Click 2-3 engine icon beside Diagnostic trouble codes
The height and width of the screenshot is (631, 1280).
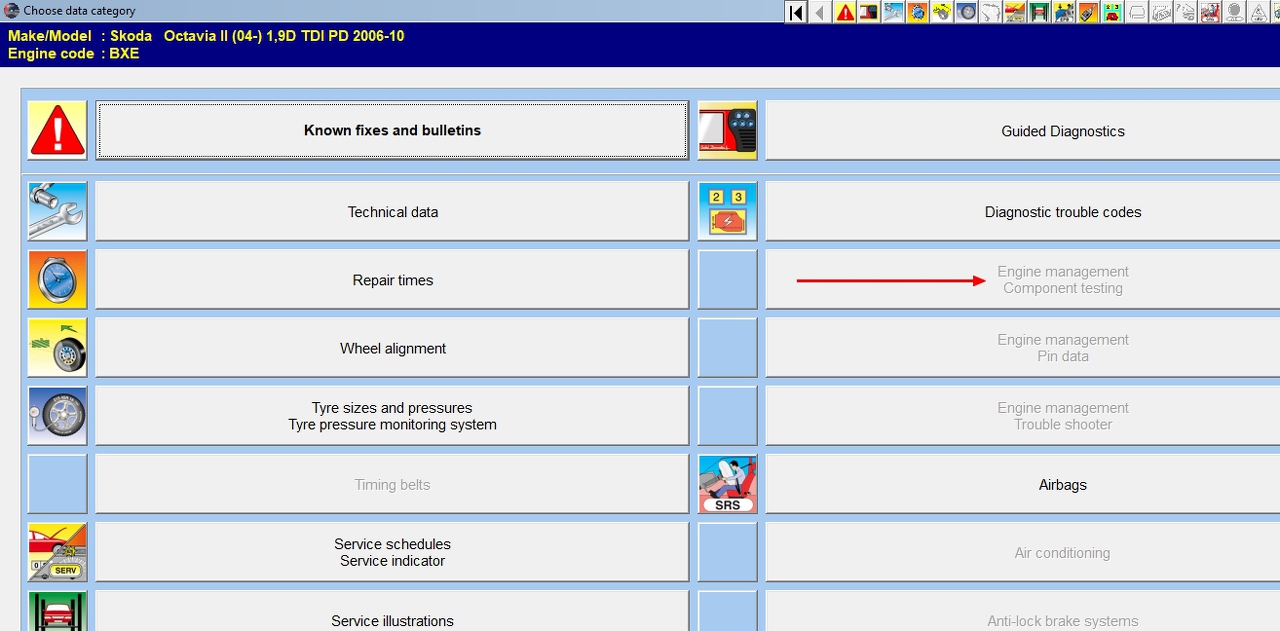[x=727, y=211]
